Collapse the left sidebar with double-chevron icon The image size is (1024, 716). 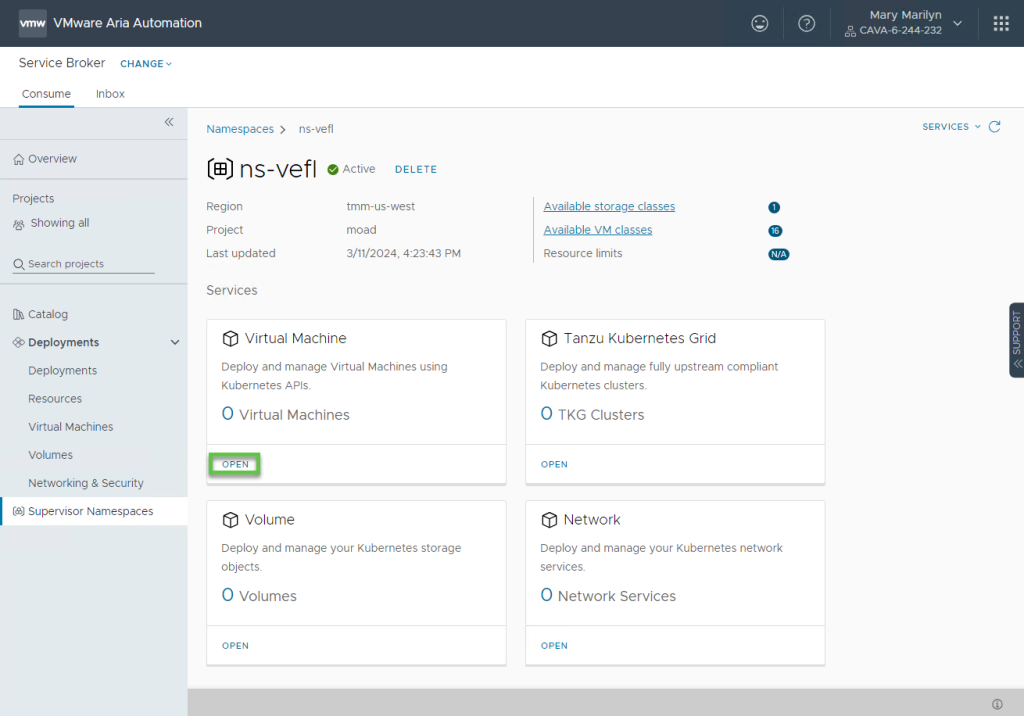[x=169, y=122]
